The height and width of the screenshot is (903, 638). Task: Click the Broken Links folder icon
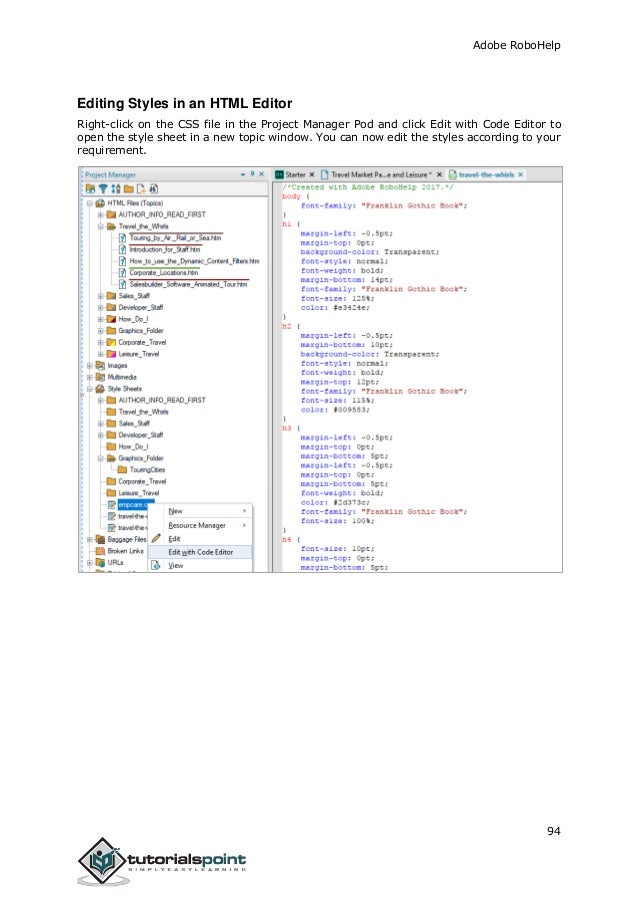pos(100,551)
